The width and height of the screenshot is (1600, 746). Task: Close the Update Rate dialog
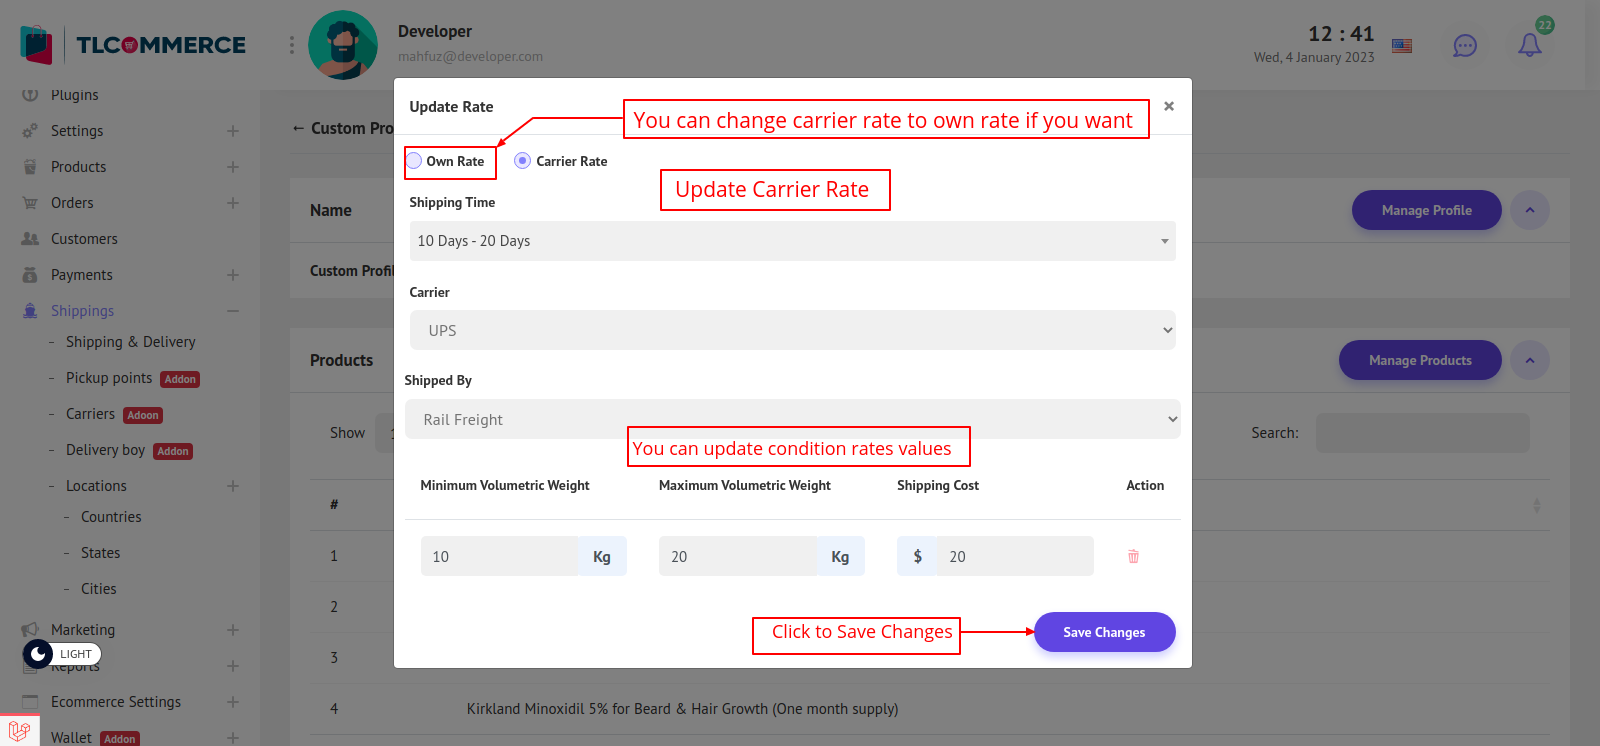[x=1168, y=106]
